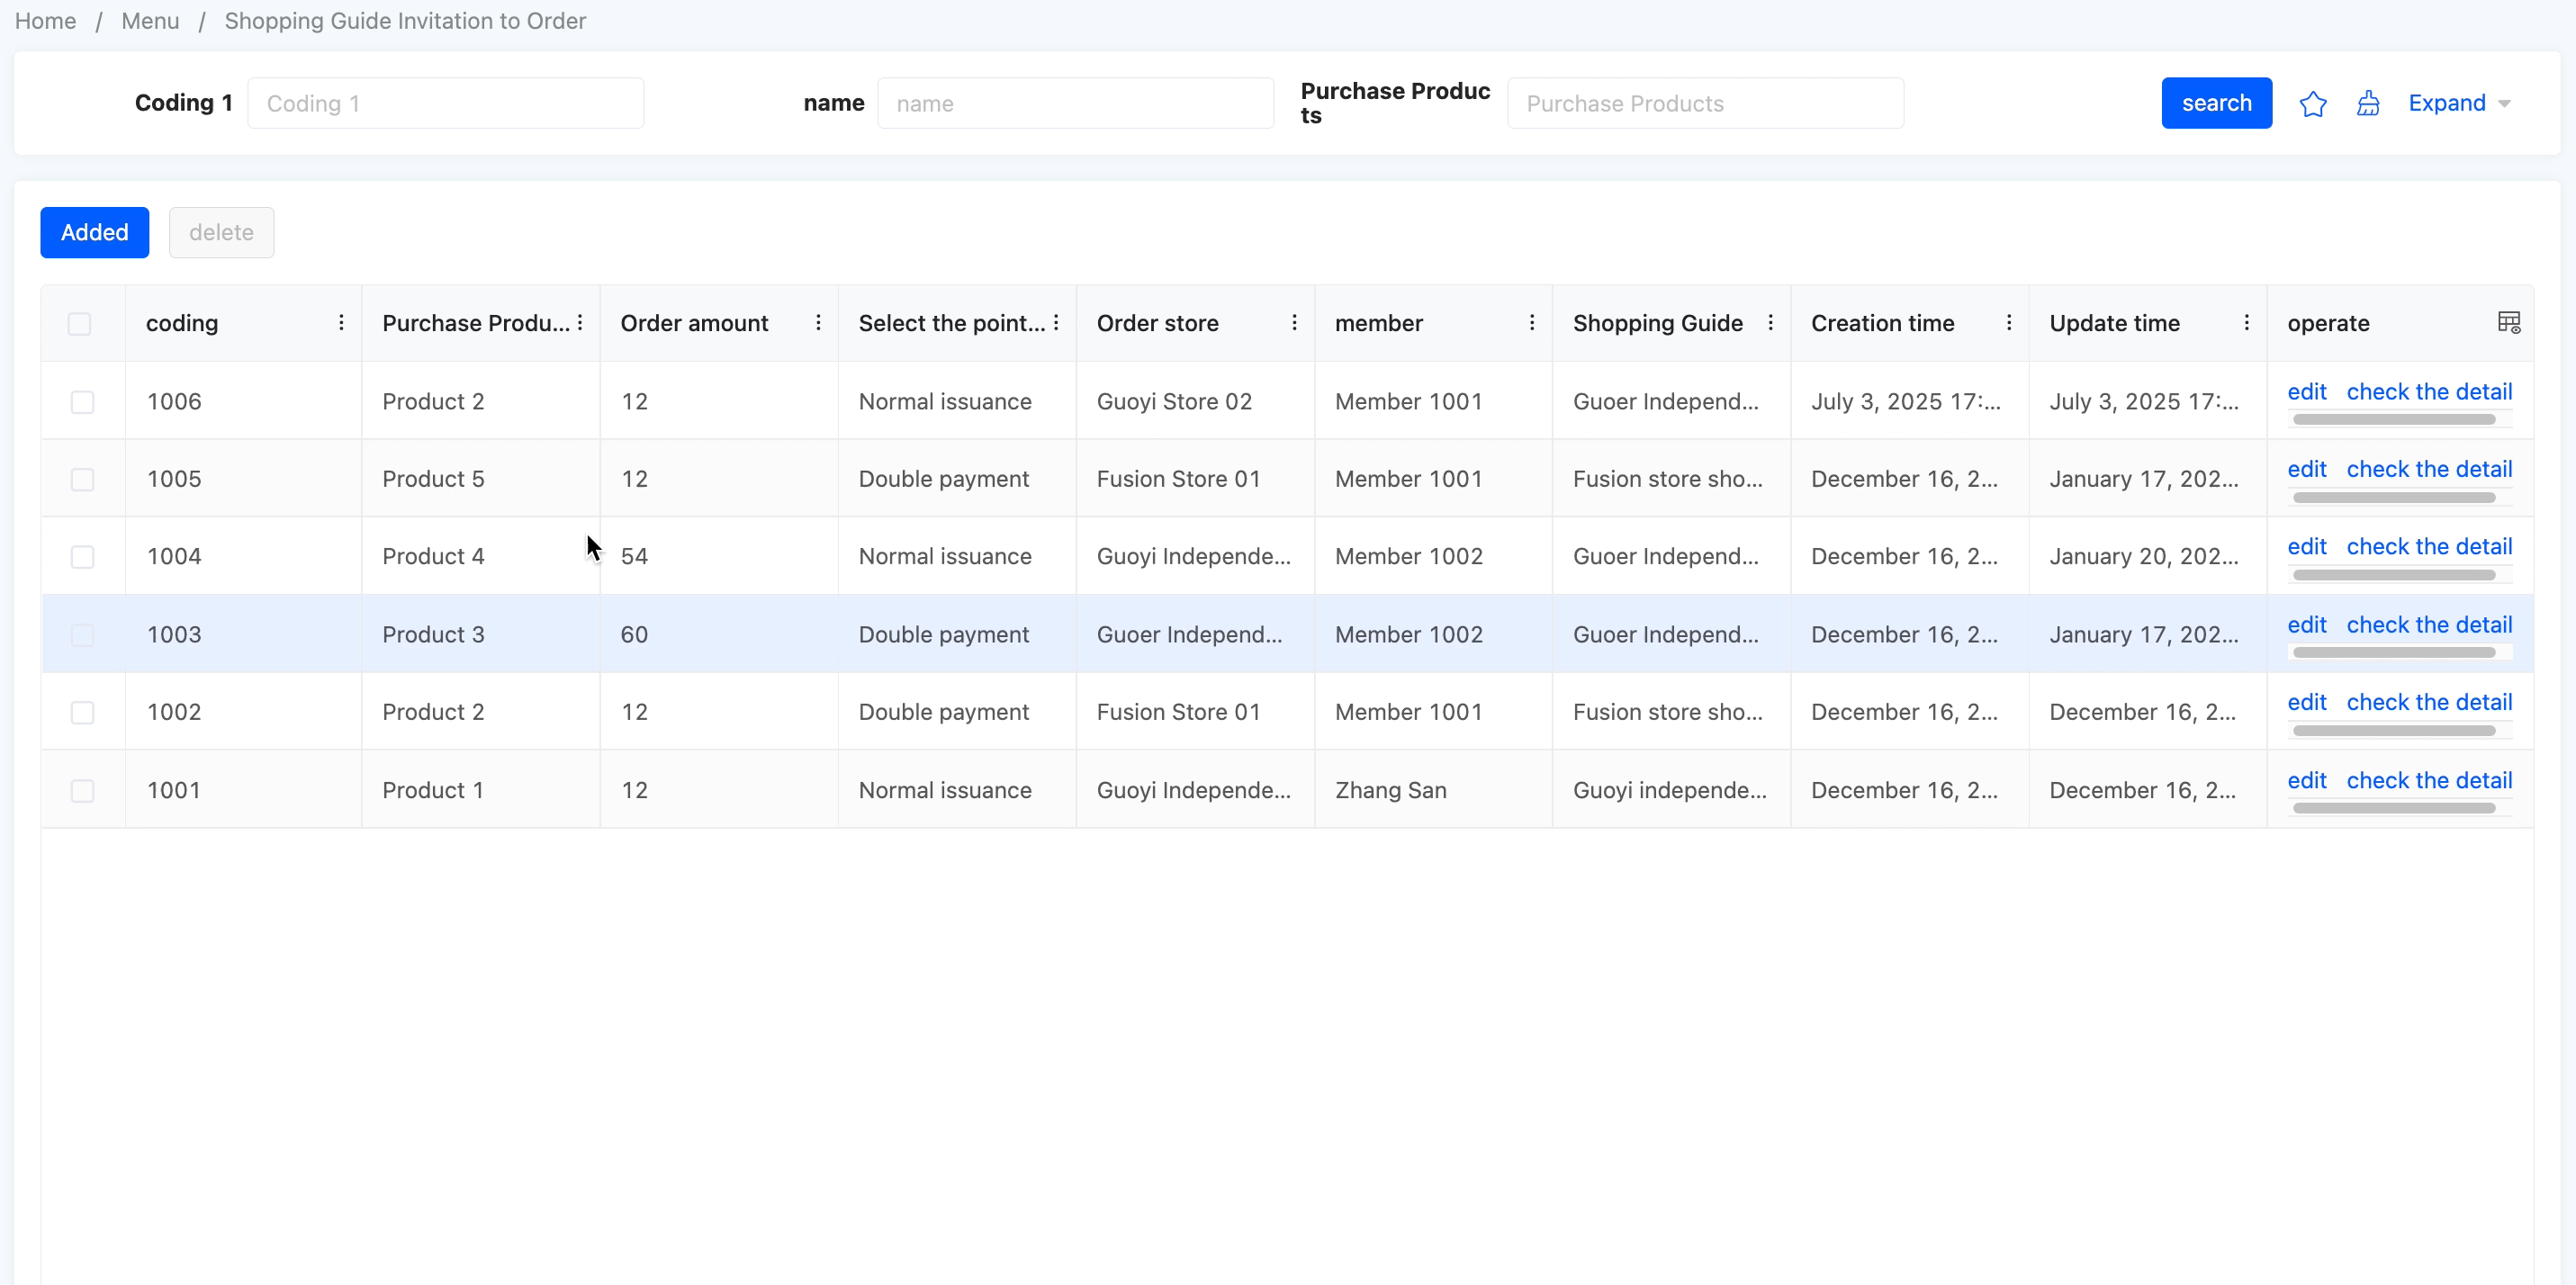The height and width of the screenshot is (1285, 2576).
Task: Open Update time column three-dot menu
Action: 2246,322
